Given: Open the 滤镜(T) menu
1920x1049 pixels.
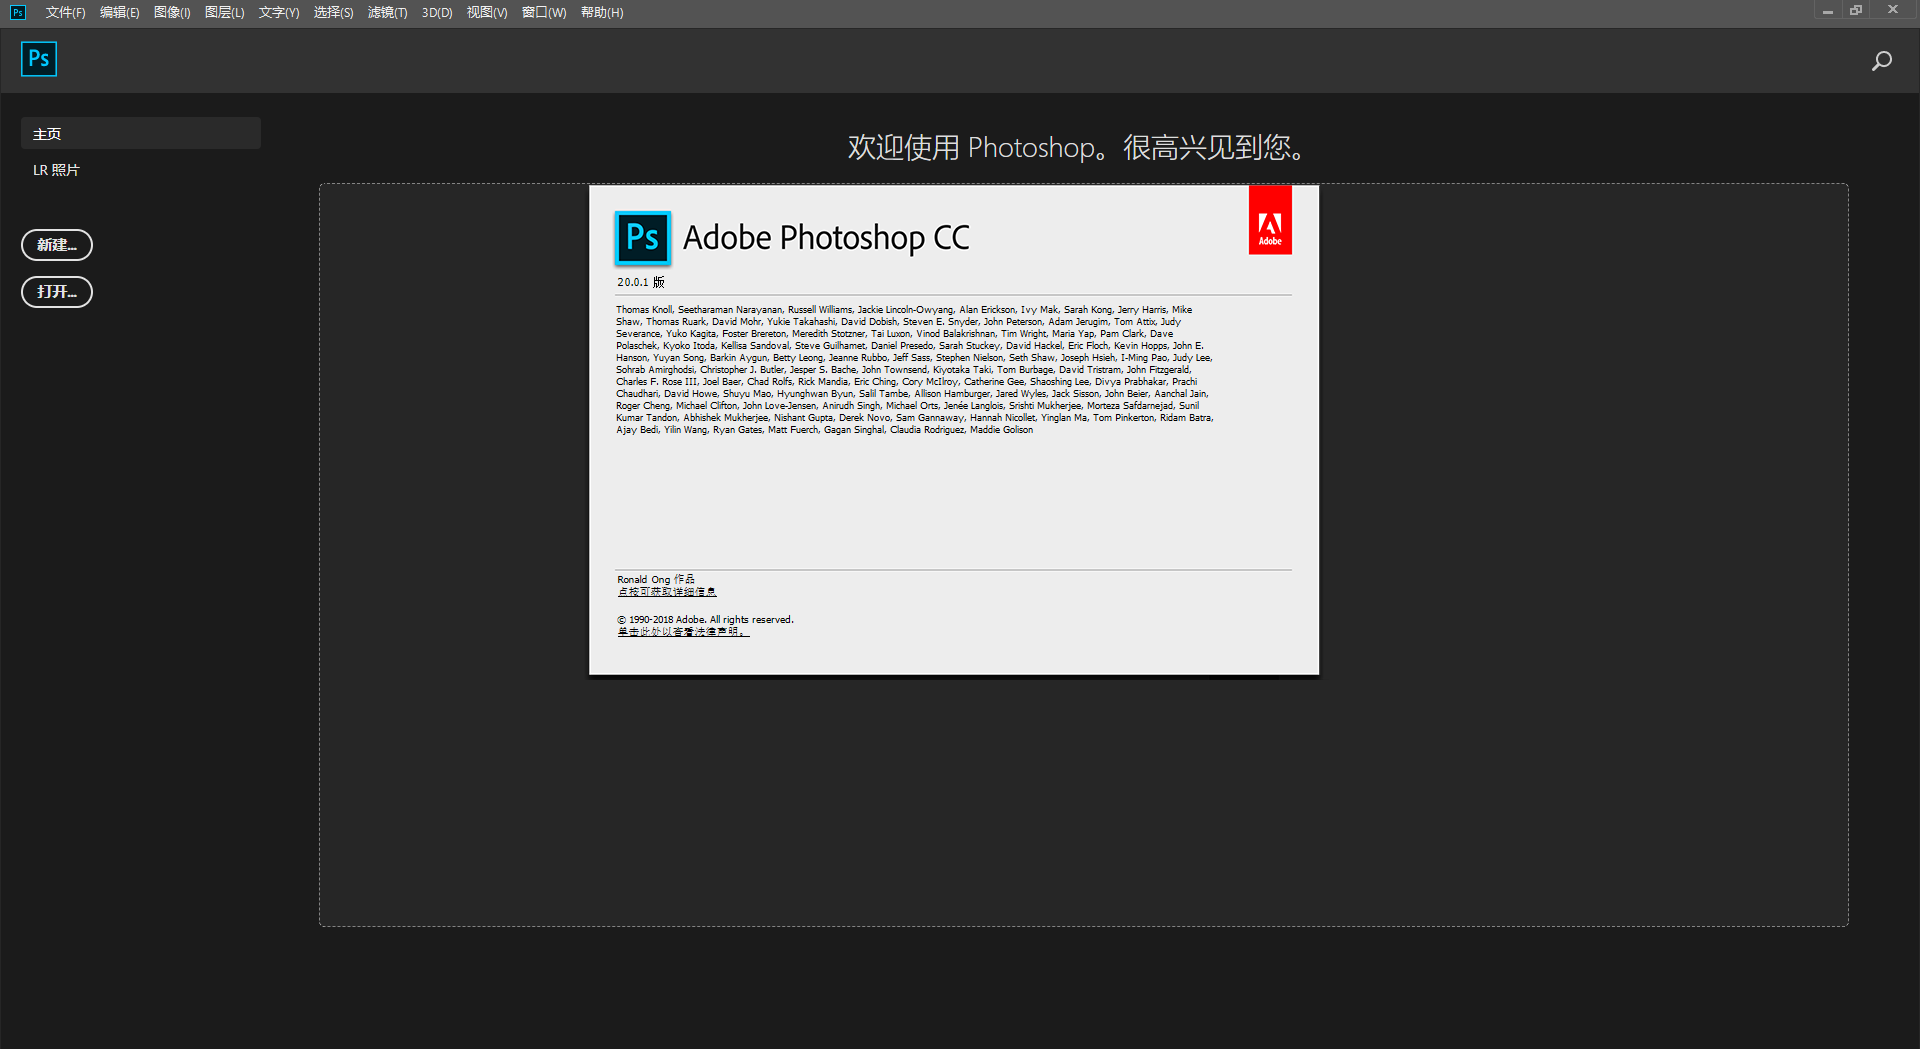Looking at the screenshot, I should [x=387, y=13].
